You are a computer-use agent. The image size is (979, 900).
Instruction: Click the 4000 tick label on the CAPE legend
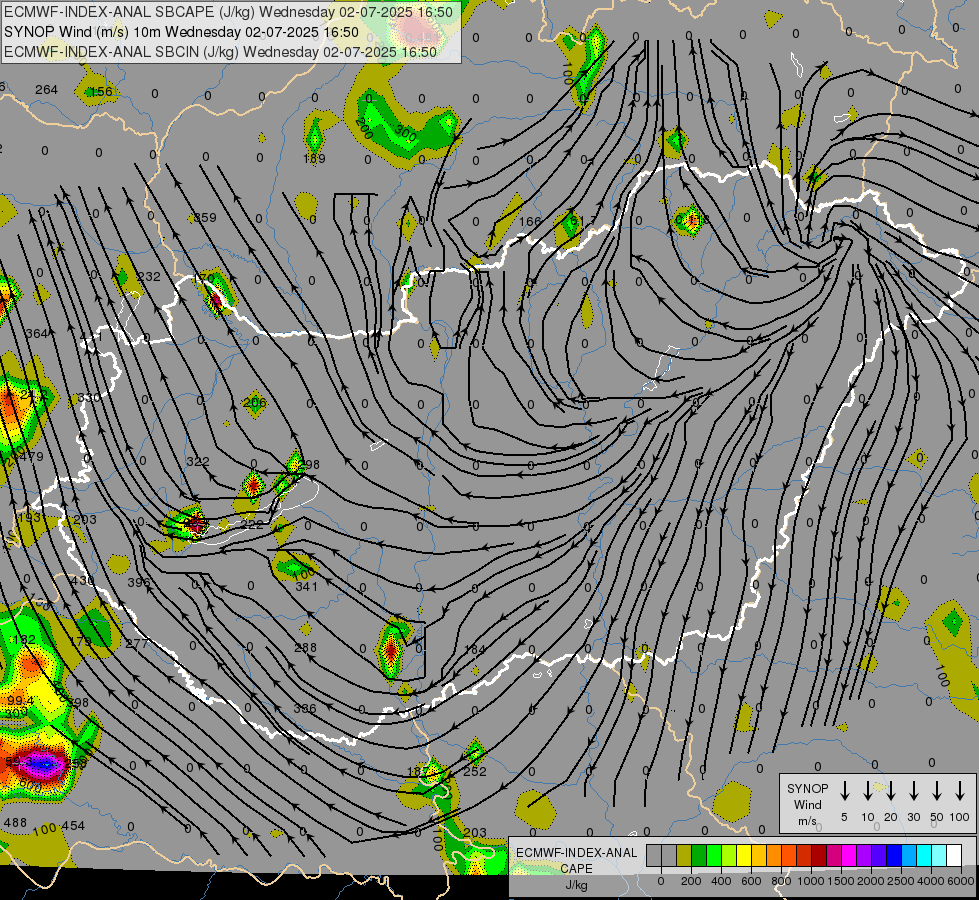tap(931, 881)
